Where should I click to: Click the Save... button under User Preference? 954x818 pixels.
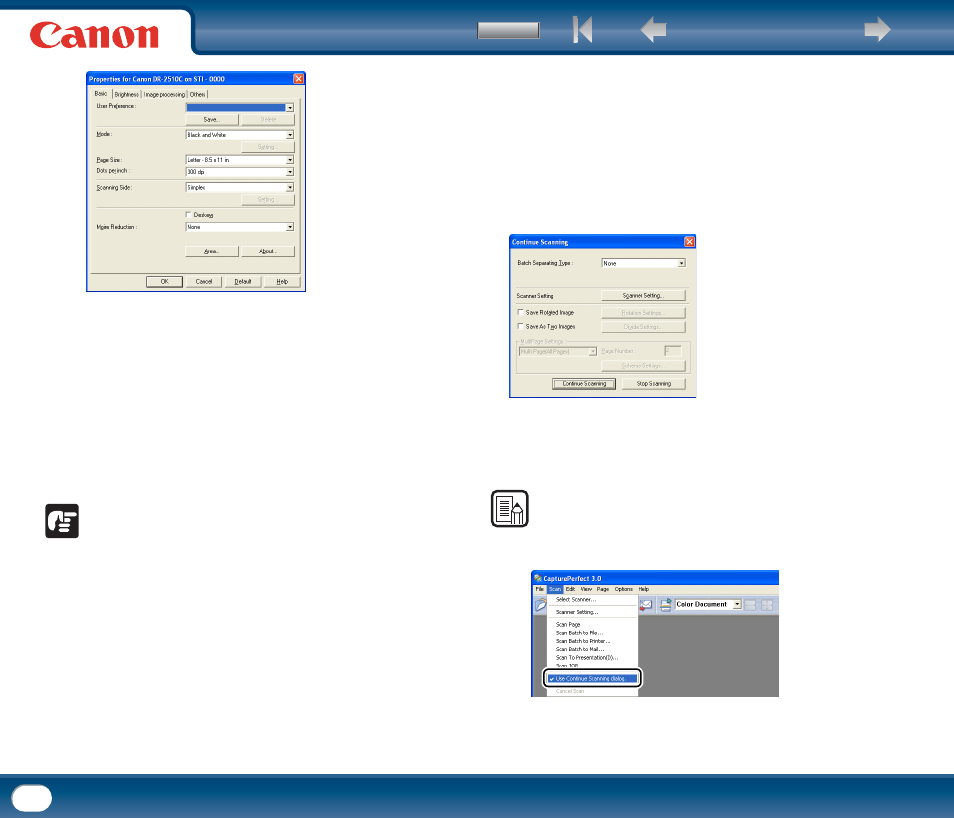[212, 119]
